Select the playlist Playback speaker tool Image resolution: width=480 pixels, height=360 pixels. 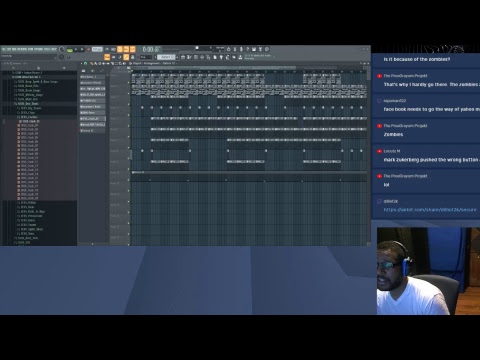point(124,63)
